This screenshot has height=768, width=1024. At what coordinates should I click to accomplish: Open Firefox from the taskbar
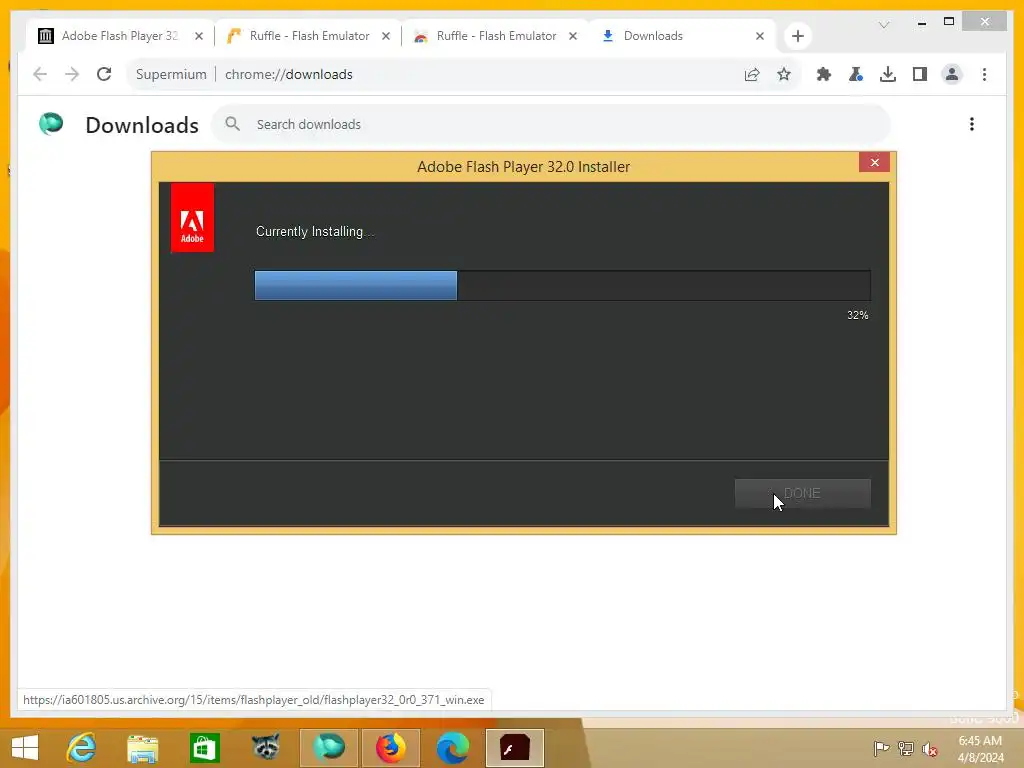(x=391, y=748)
